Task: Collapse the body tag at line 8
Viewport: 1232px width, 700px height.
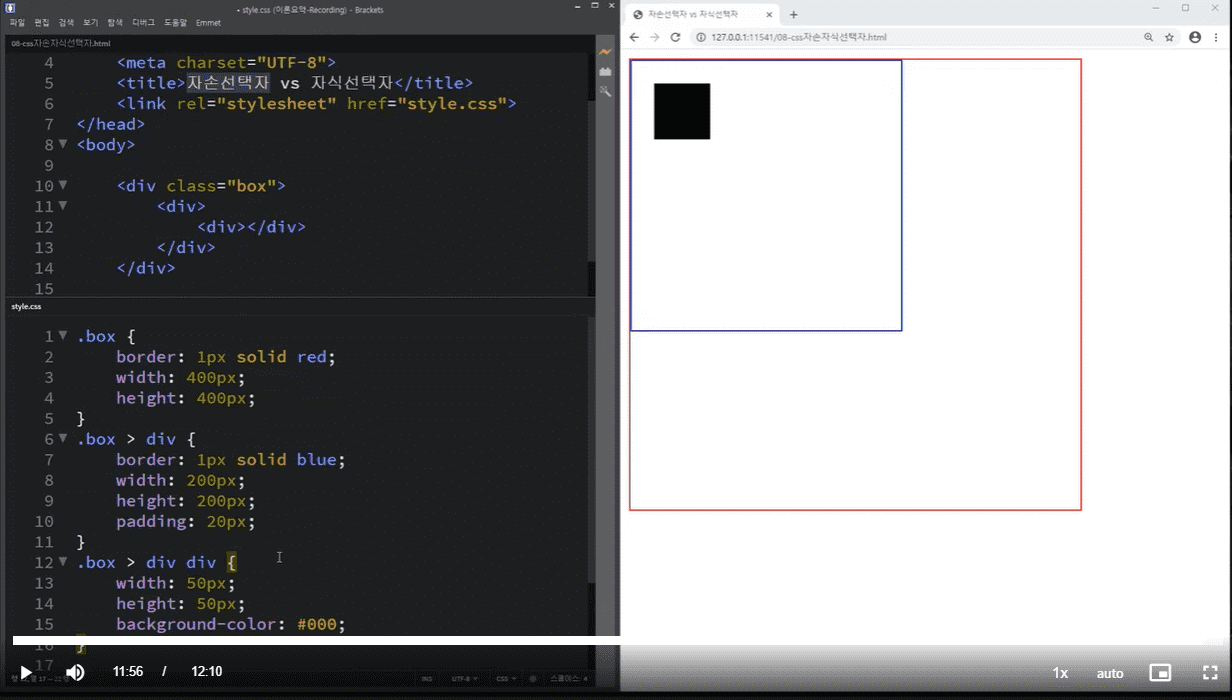Action: [63, 144]
